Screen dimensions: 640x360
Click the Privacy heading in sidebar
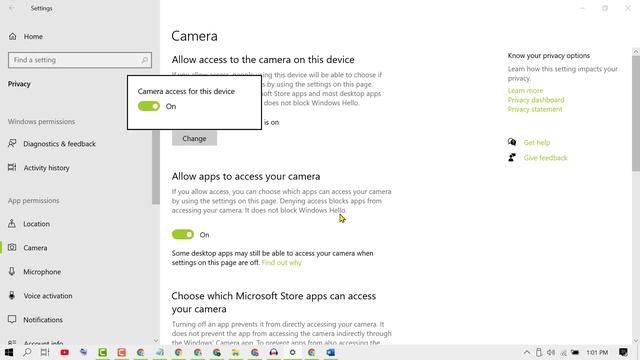pyautogui.click(x=19, y=84)
